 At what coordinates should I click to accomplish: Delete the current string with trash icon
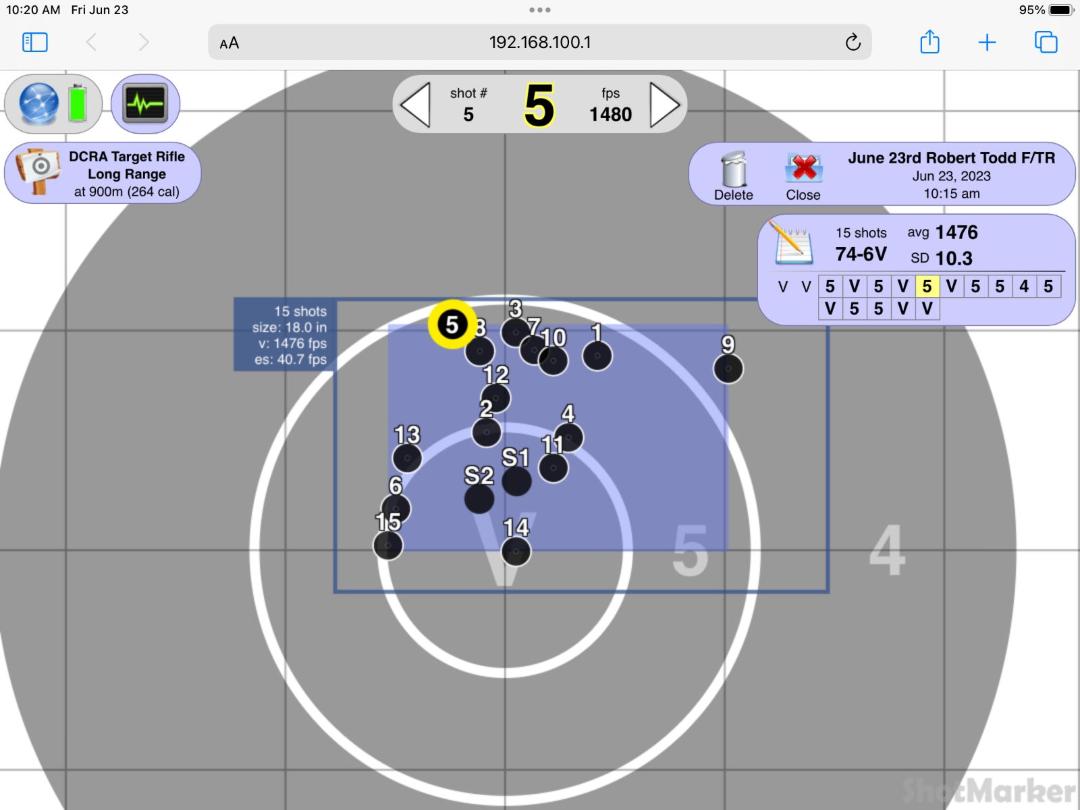[734, 176]
